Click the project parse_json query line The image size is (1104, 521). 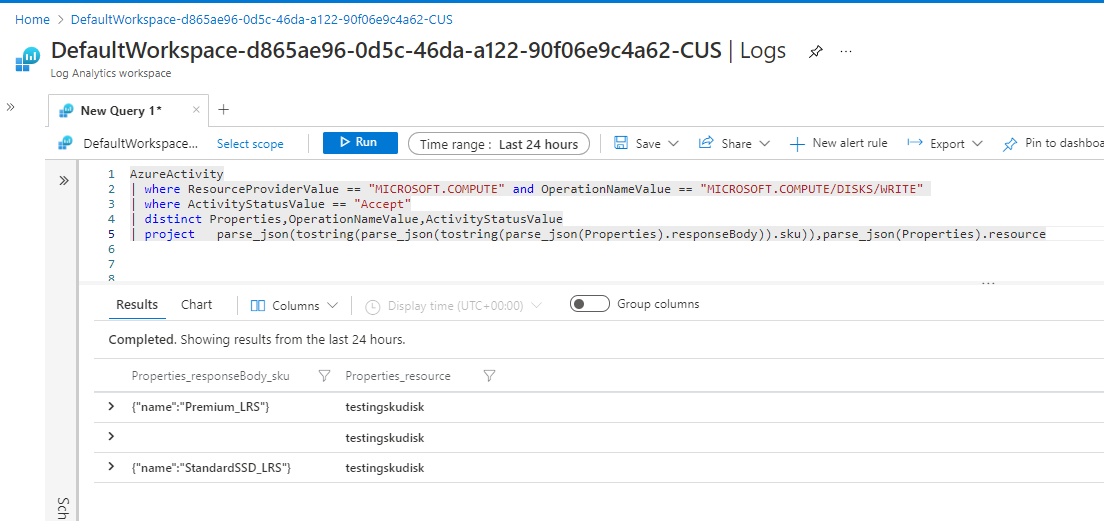[x=588, y=234]
